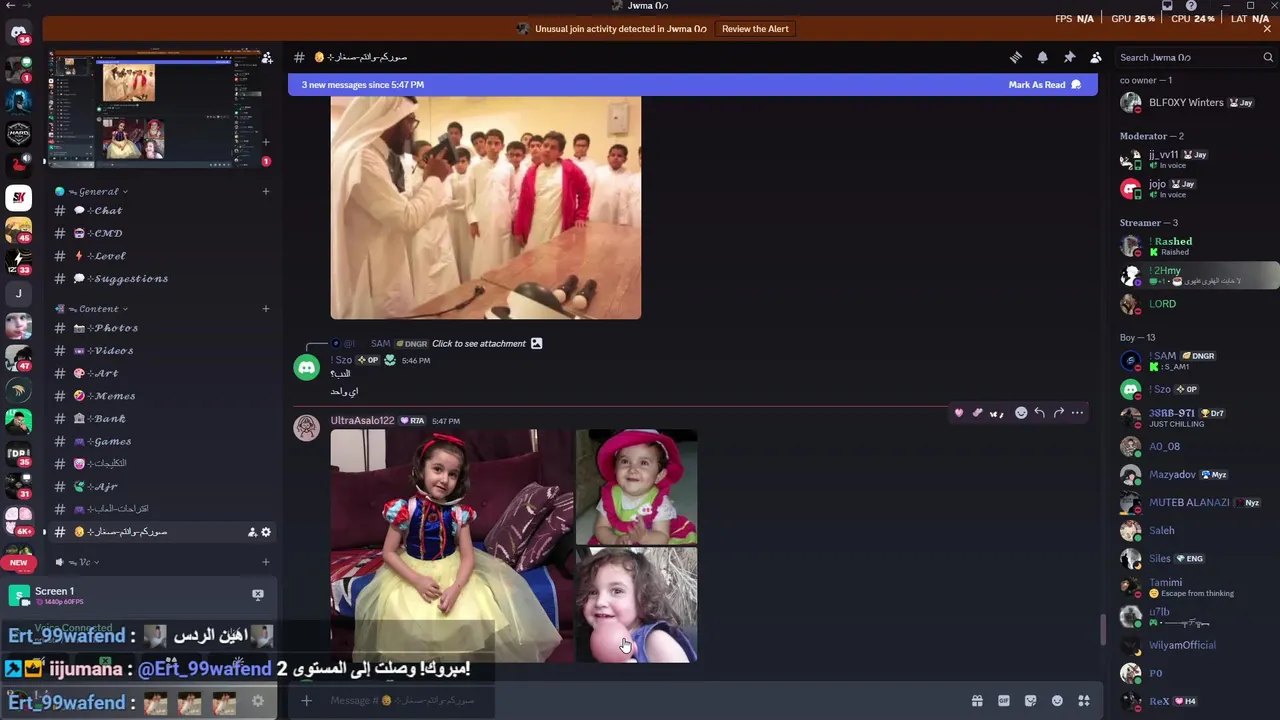Screen dimensions: 1280x720
Task: Click Review the Alert button
Action: coord(755,29)
